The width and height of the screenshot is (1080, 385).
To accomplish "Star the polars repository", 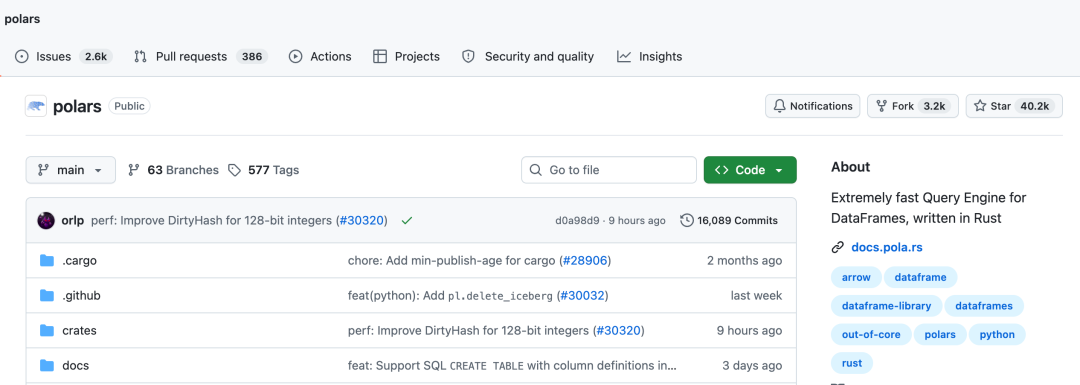I will tap(1014, 106).
